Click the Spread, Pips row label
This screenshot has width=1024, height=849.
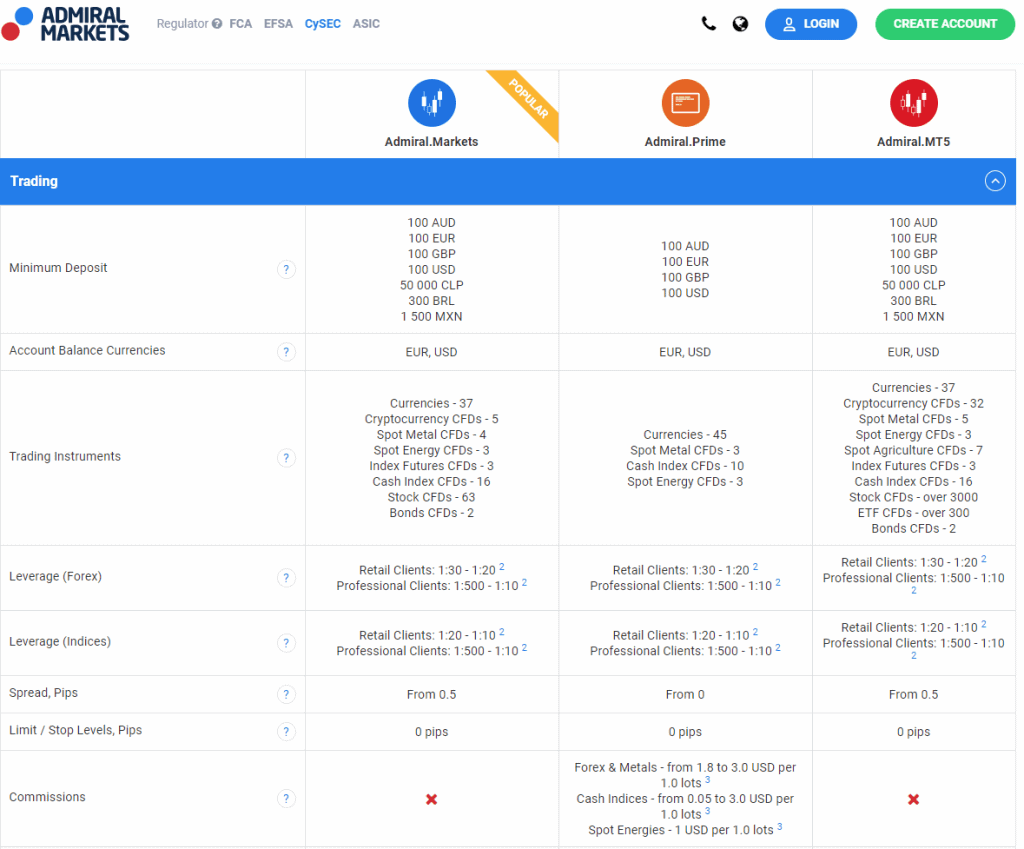tap(43, 693)
